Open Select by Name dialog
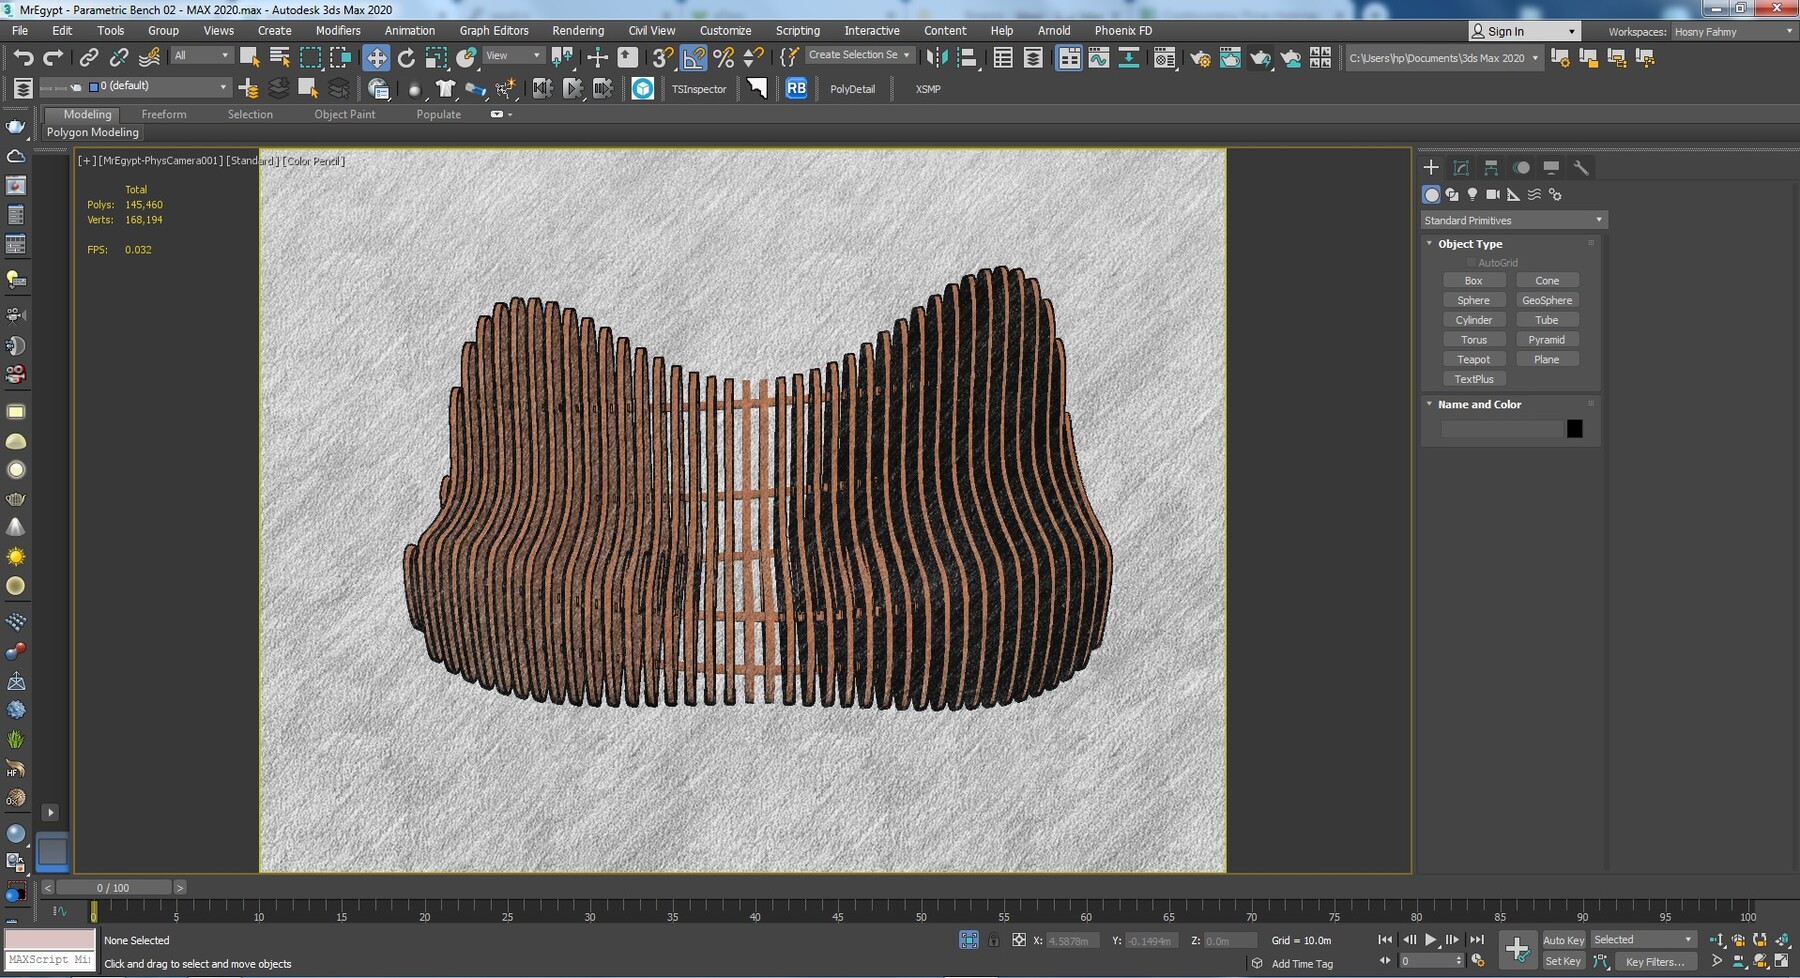 [278, 56]
